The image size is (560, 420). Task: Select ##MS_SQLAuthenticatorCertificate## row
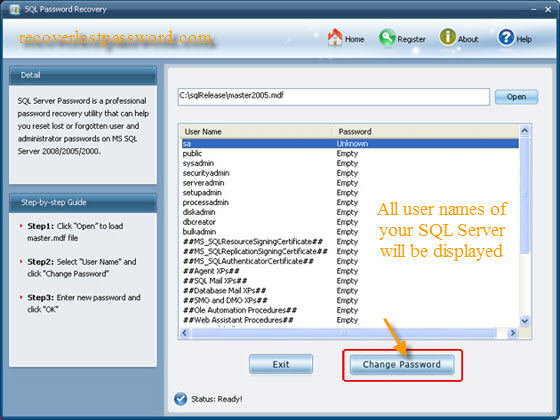(350, 261)
